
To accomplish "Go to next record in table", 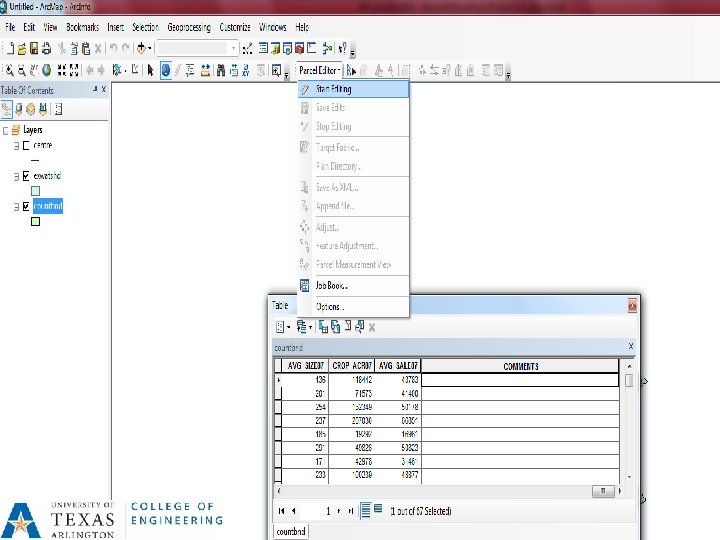I will [339, 511].
